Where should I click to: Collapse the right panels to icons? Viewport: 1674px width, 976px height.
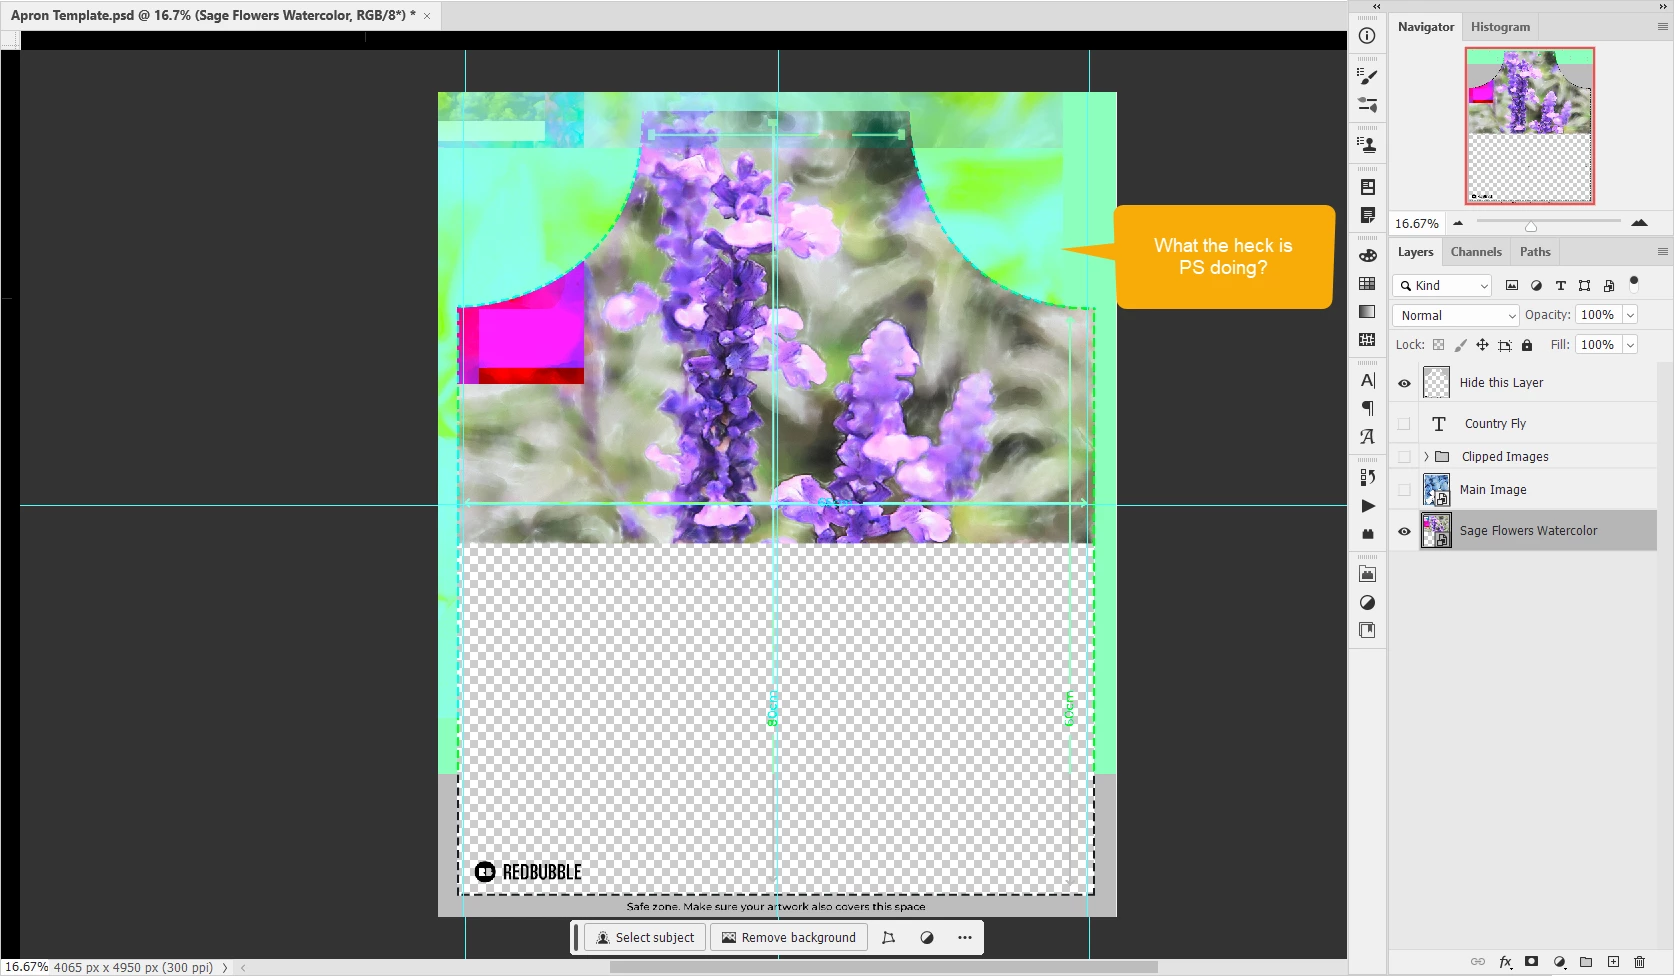[x=1663, y=6]
